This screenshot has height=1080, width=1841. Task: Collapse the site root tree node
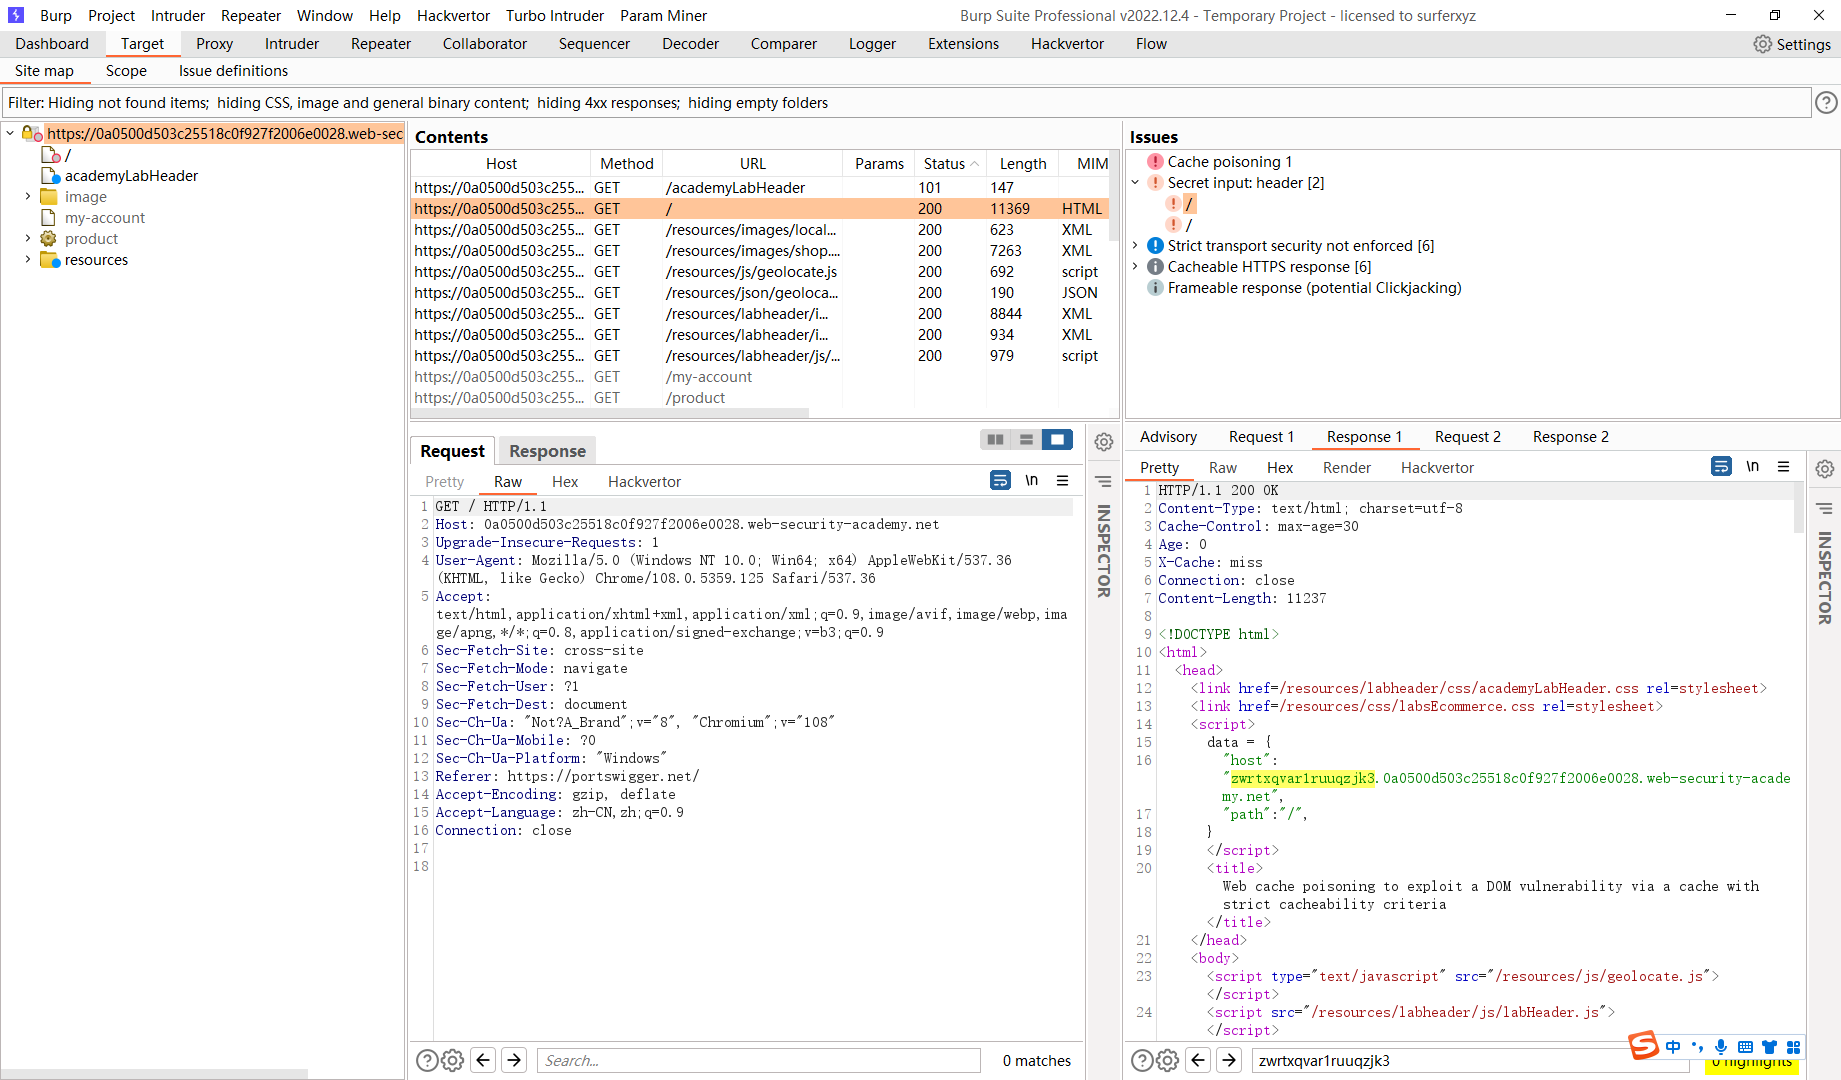click(x=10, y=133)
